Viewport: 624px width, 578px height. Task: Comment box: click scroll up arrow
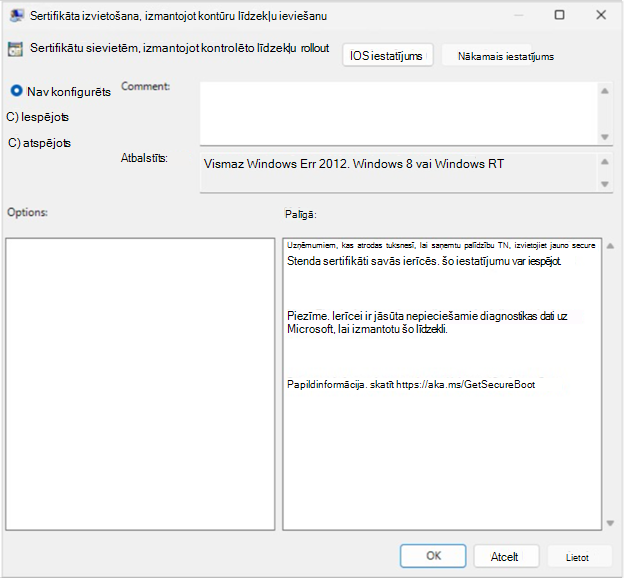pos(605,91)
